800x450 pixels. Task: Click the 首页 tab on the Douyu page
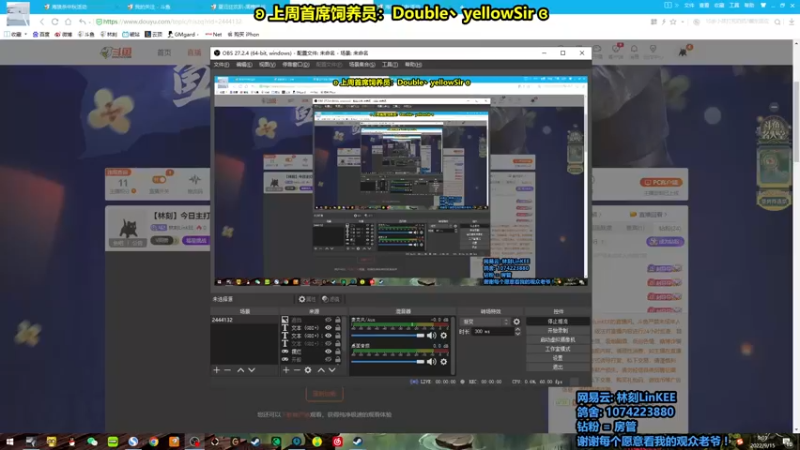(164, 53)
